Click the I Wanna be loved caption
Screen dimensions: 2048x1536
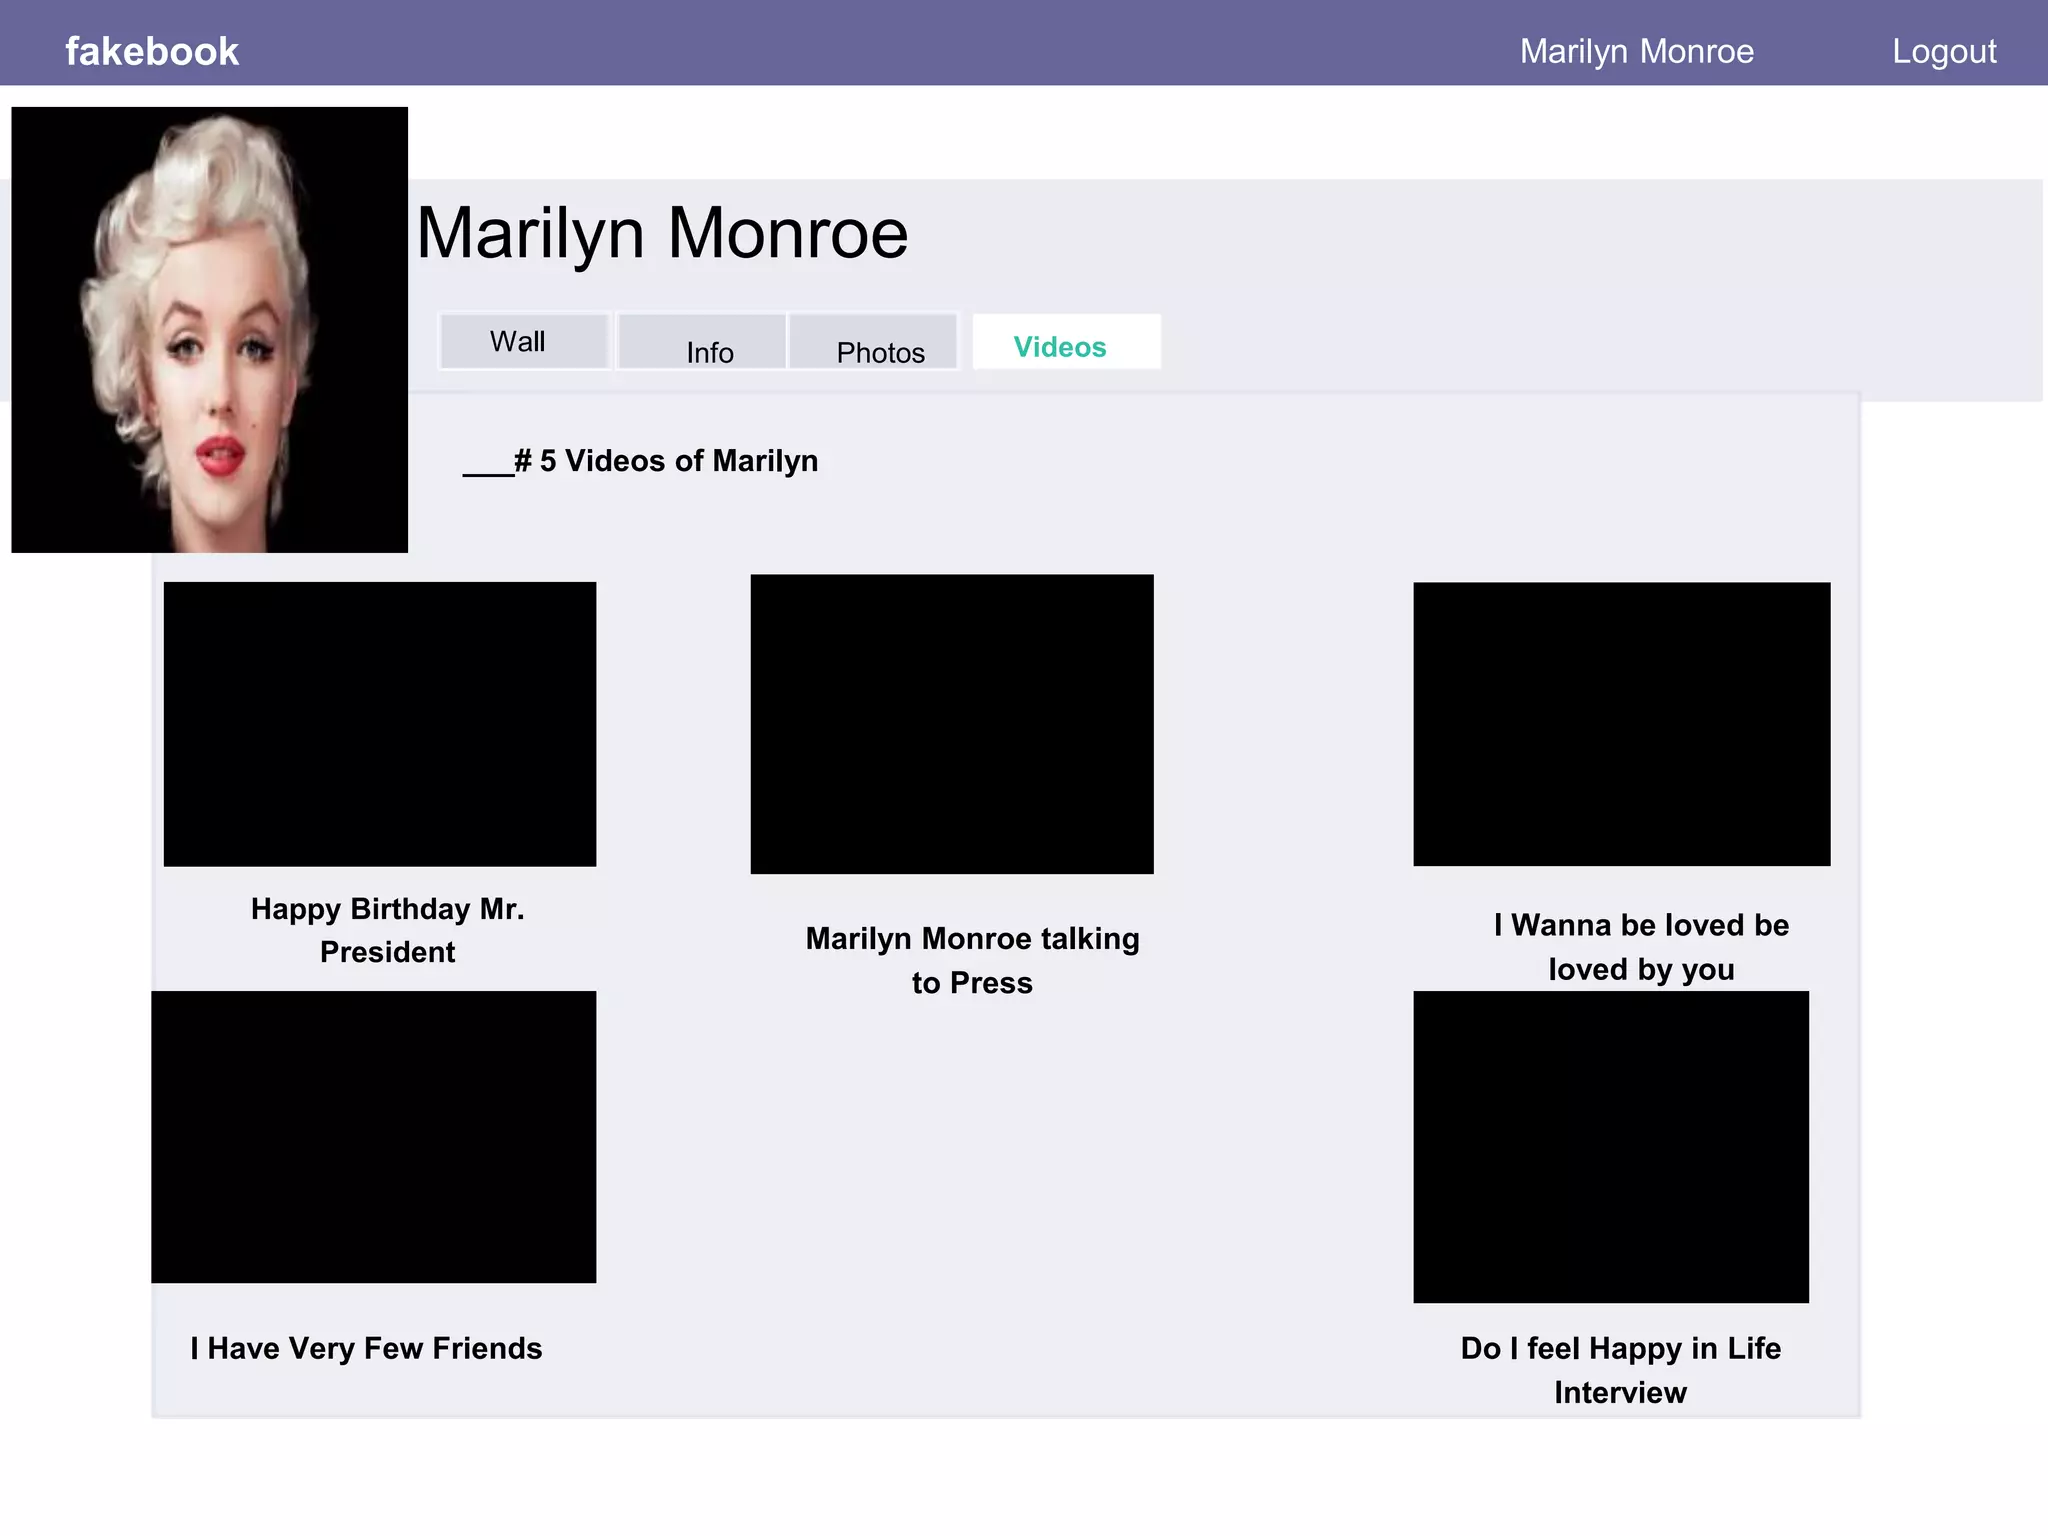coord(1641,947)
